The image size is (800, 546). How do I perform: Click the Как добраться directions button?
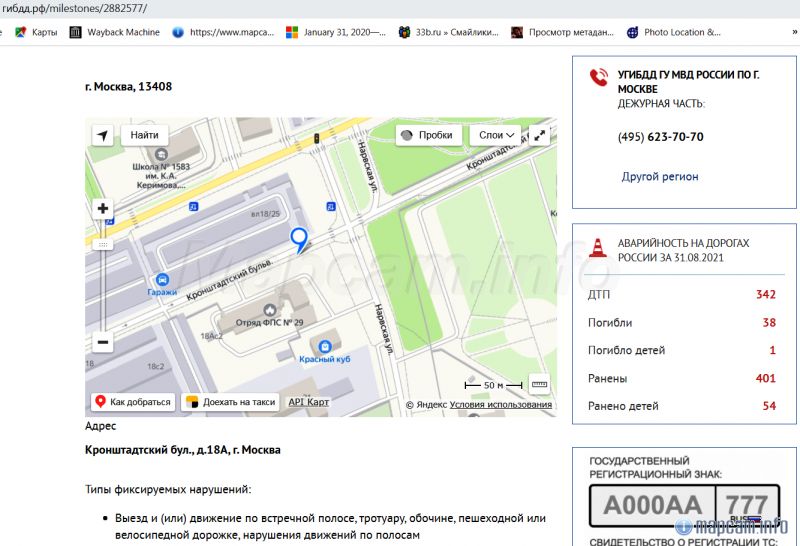[x=133, y=402]
